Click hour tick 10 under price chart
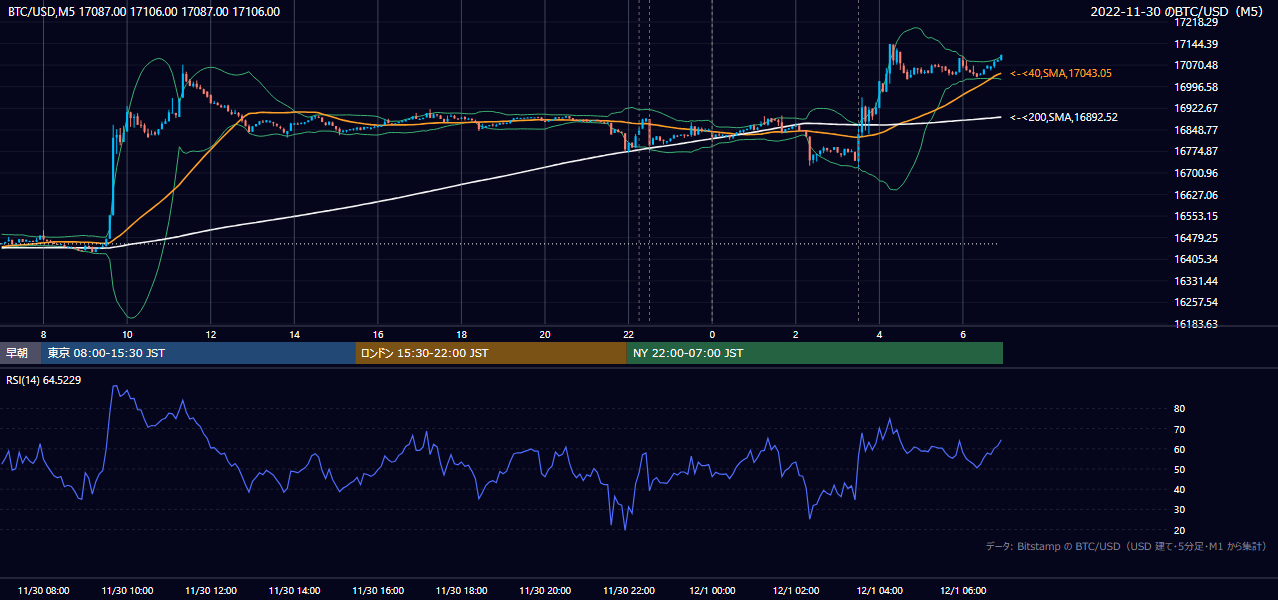The width and height of the screenshot is (1278, 600). pyautogui.click(x=127, y=333)
